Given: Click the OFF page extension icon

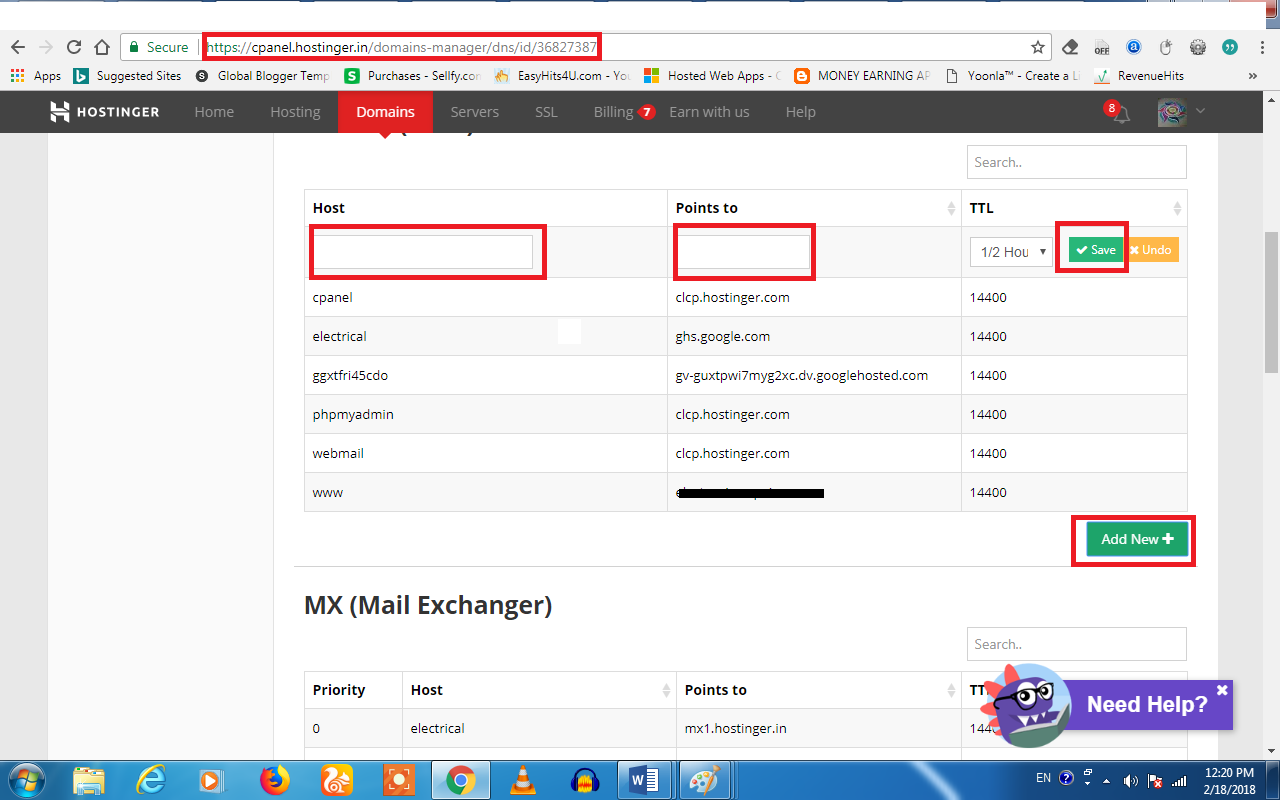Looking at the screenshot, I should coord(1101,47).
